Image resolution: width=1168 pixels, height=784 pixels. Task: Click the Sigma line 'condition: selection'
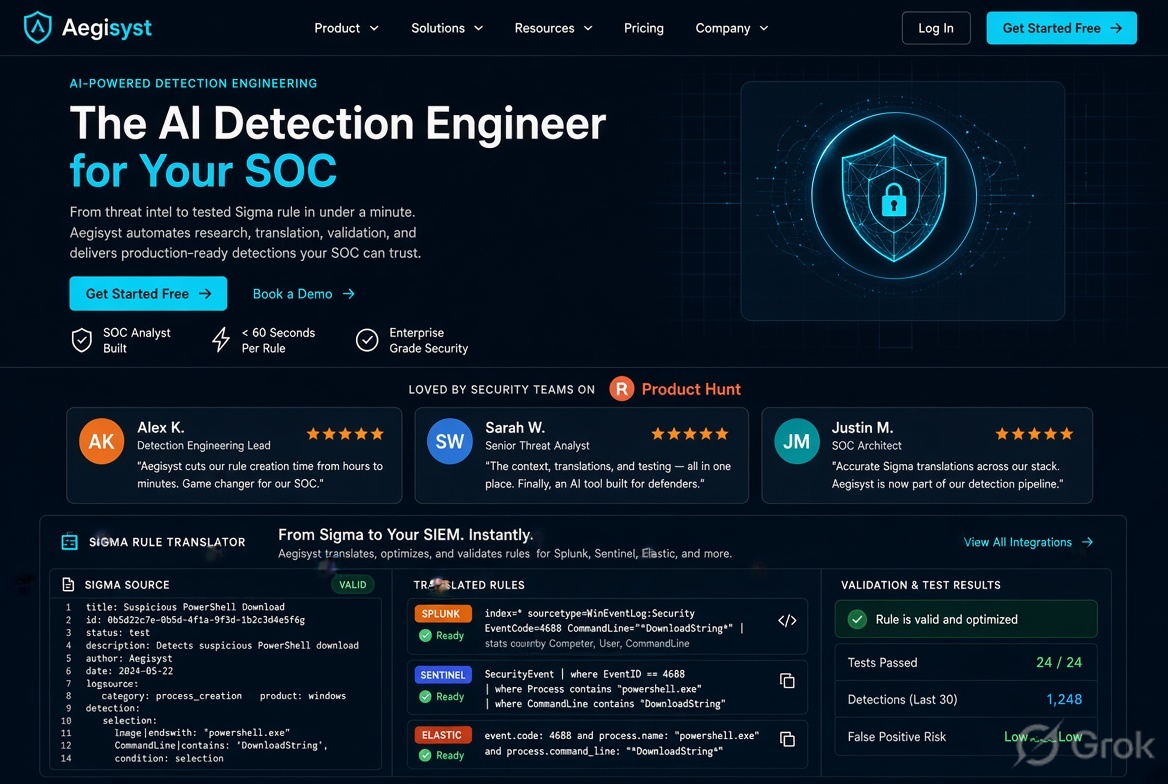[x=168, y=758]
